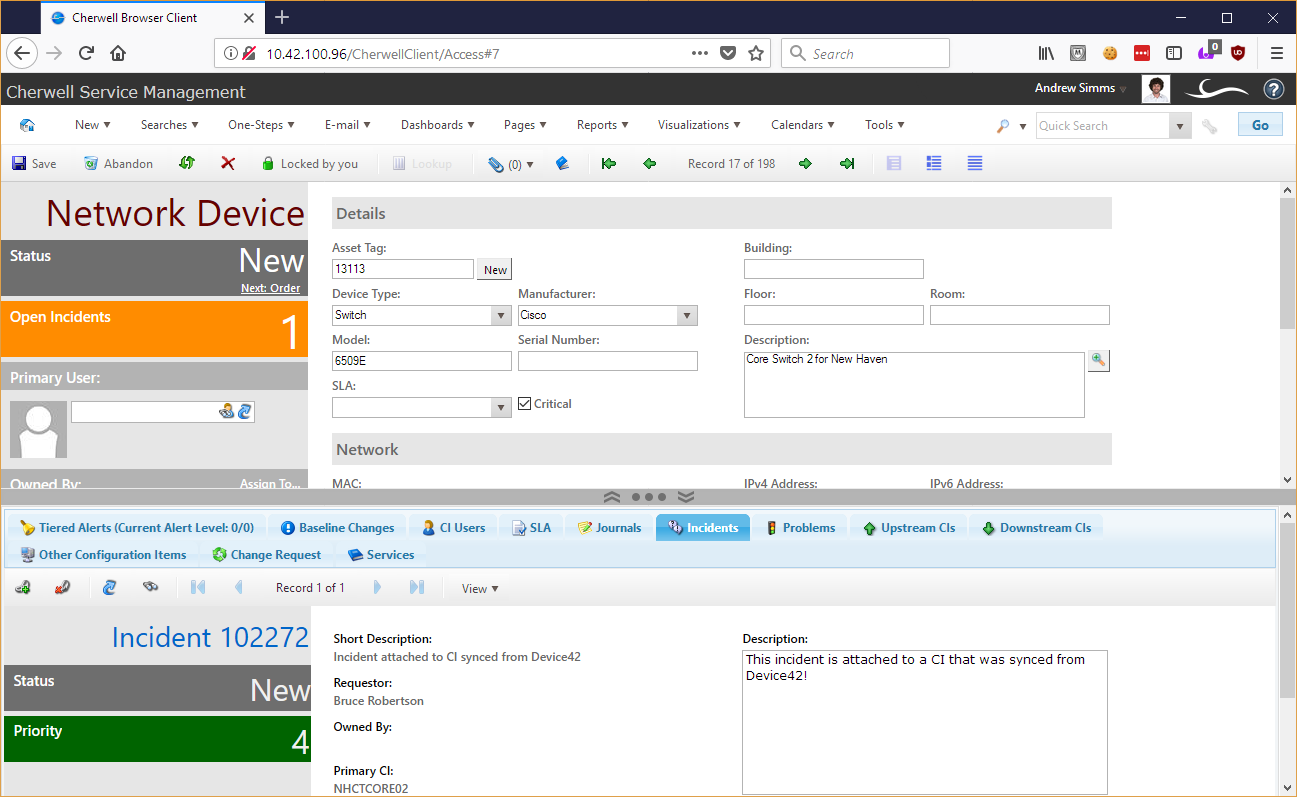Open the Searches menu
Viewport: 1297px width, 797px height.
(x=170, y=125)
